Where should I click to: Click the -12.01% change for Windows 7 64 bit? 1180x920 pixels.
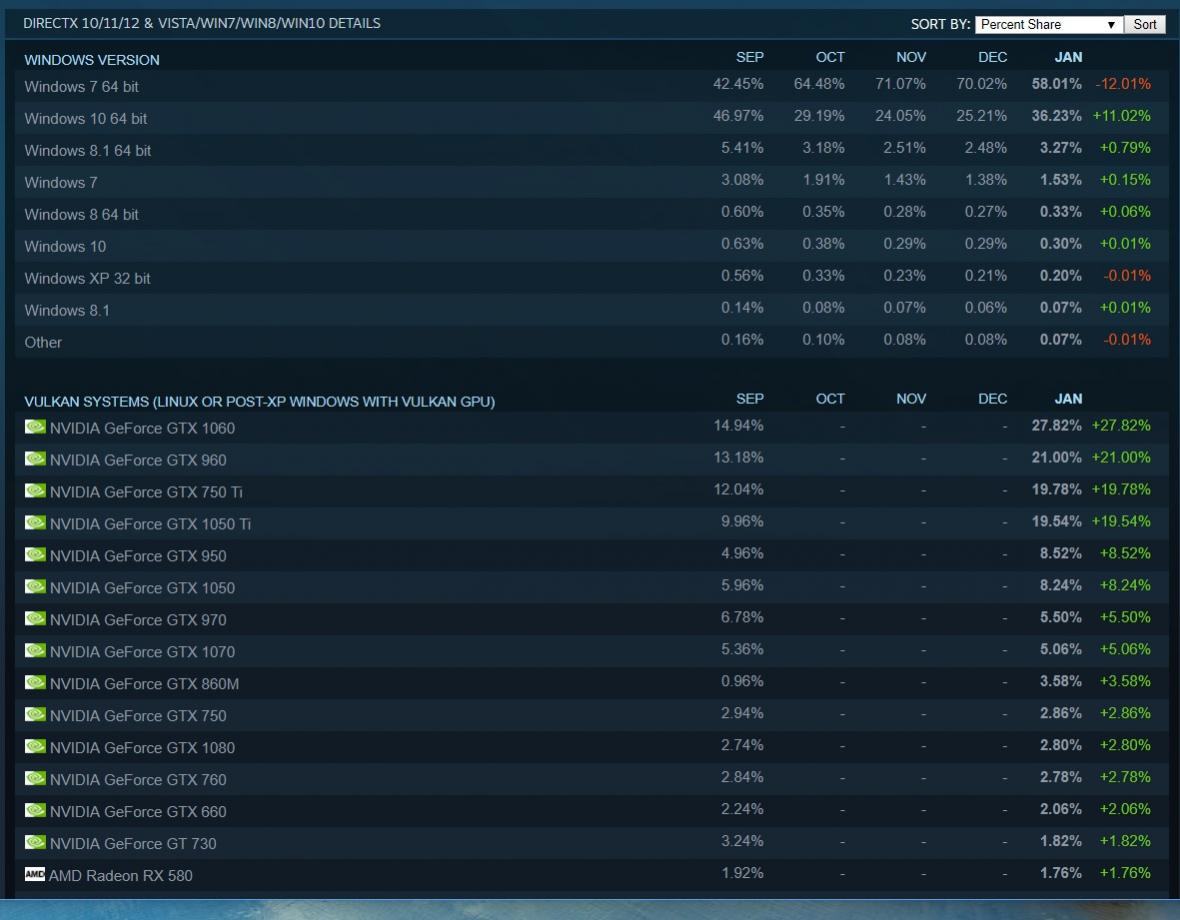coord(1123,83)
